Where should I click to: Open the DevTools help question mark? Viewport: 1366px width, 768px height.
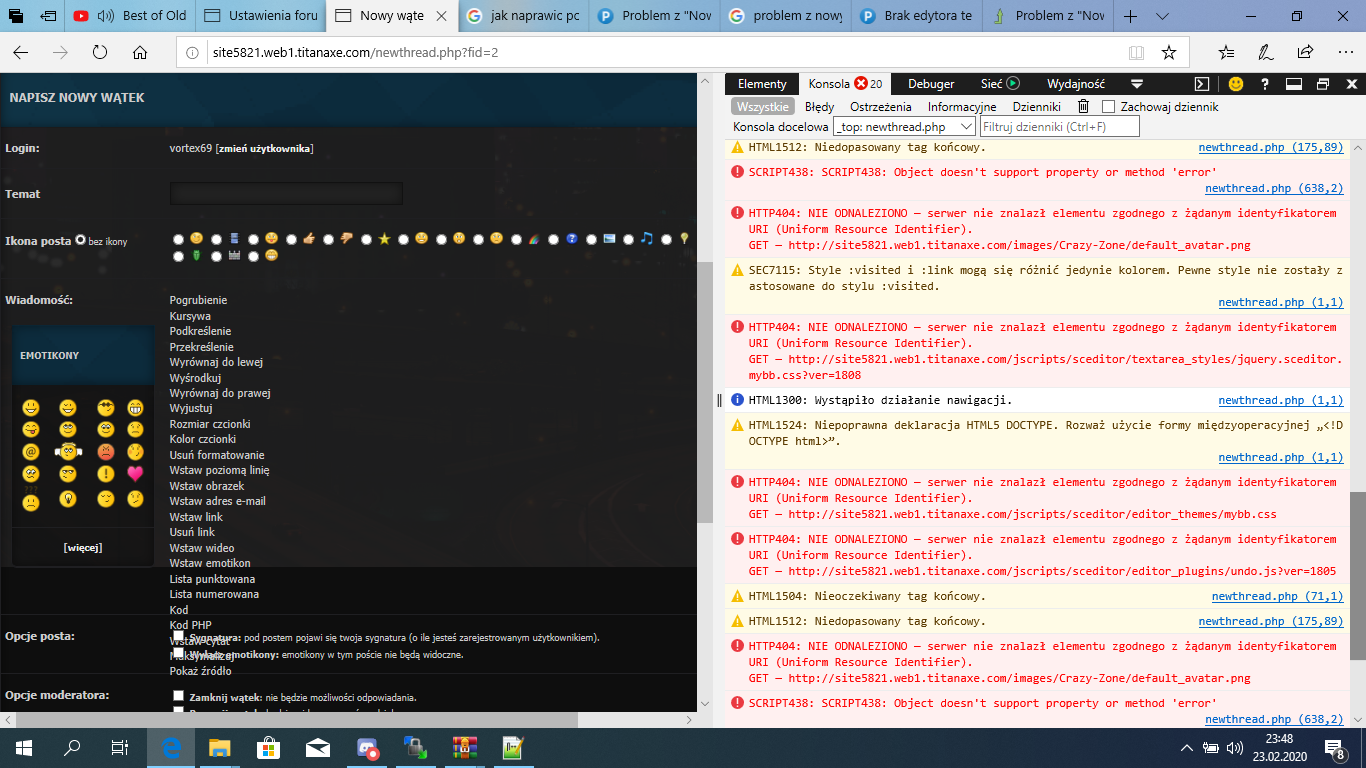point(1265,84)
